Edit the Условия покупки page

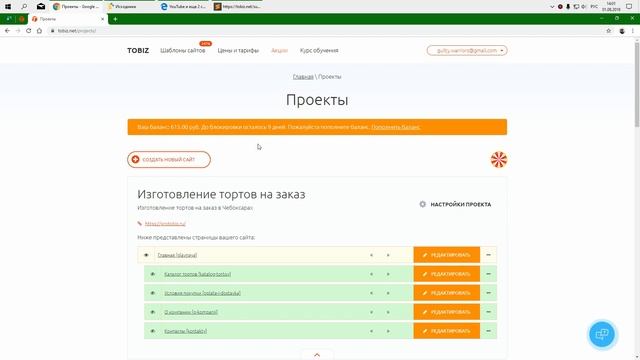coord(447,293)
